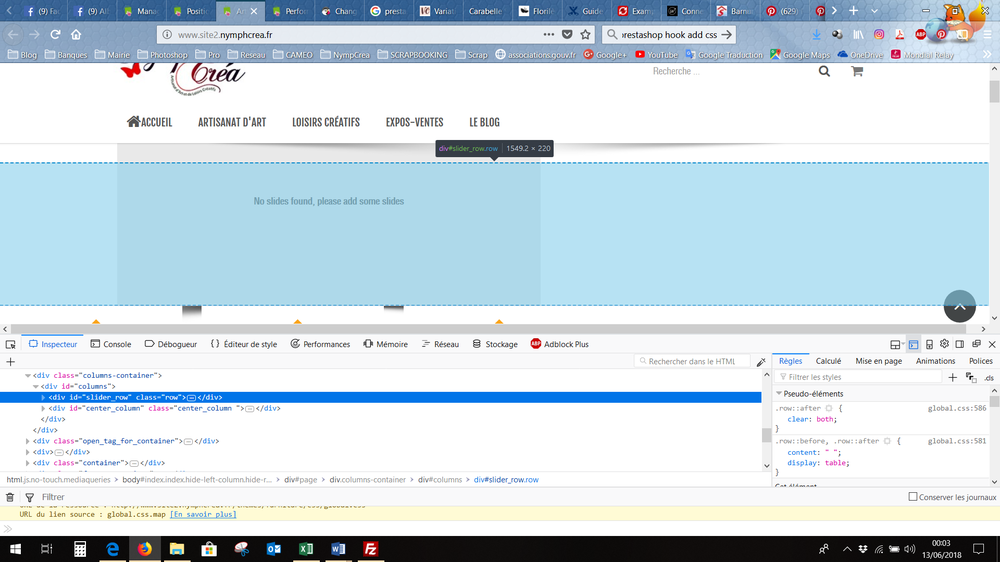Expand the open_tag_for_container div node
The height and width of the screenshot is (562, 1000).
click(27, 441)
